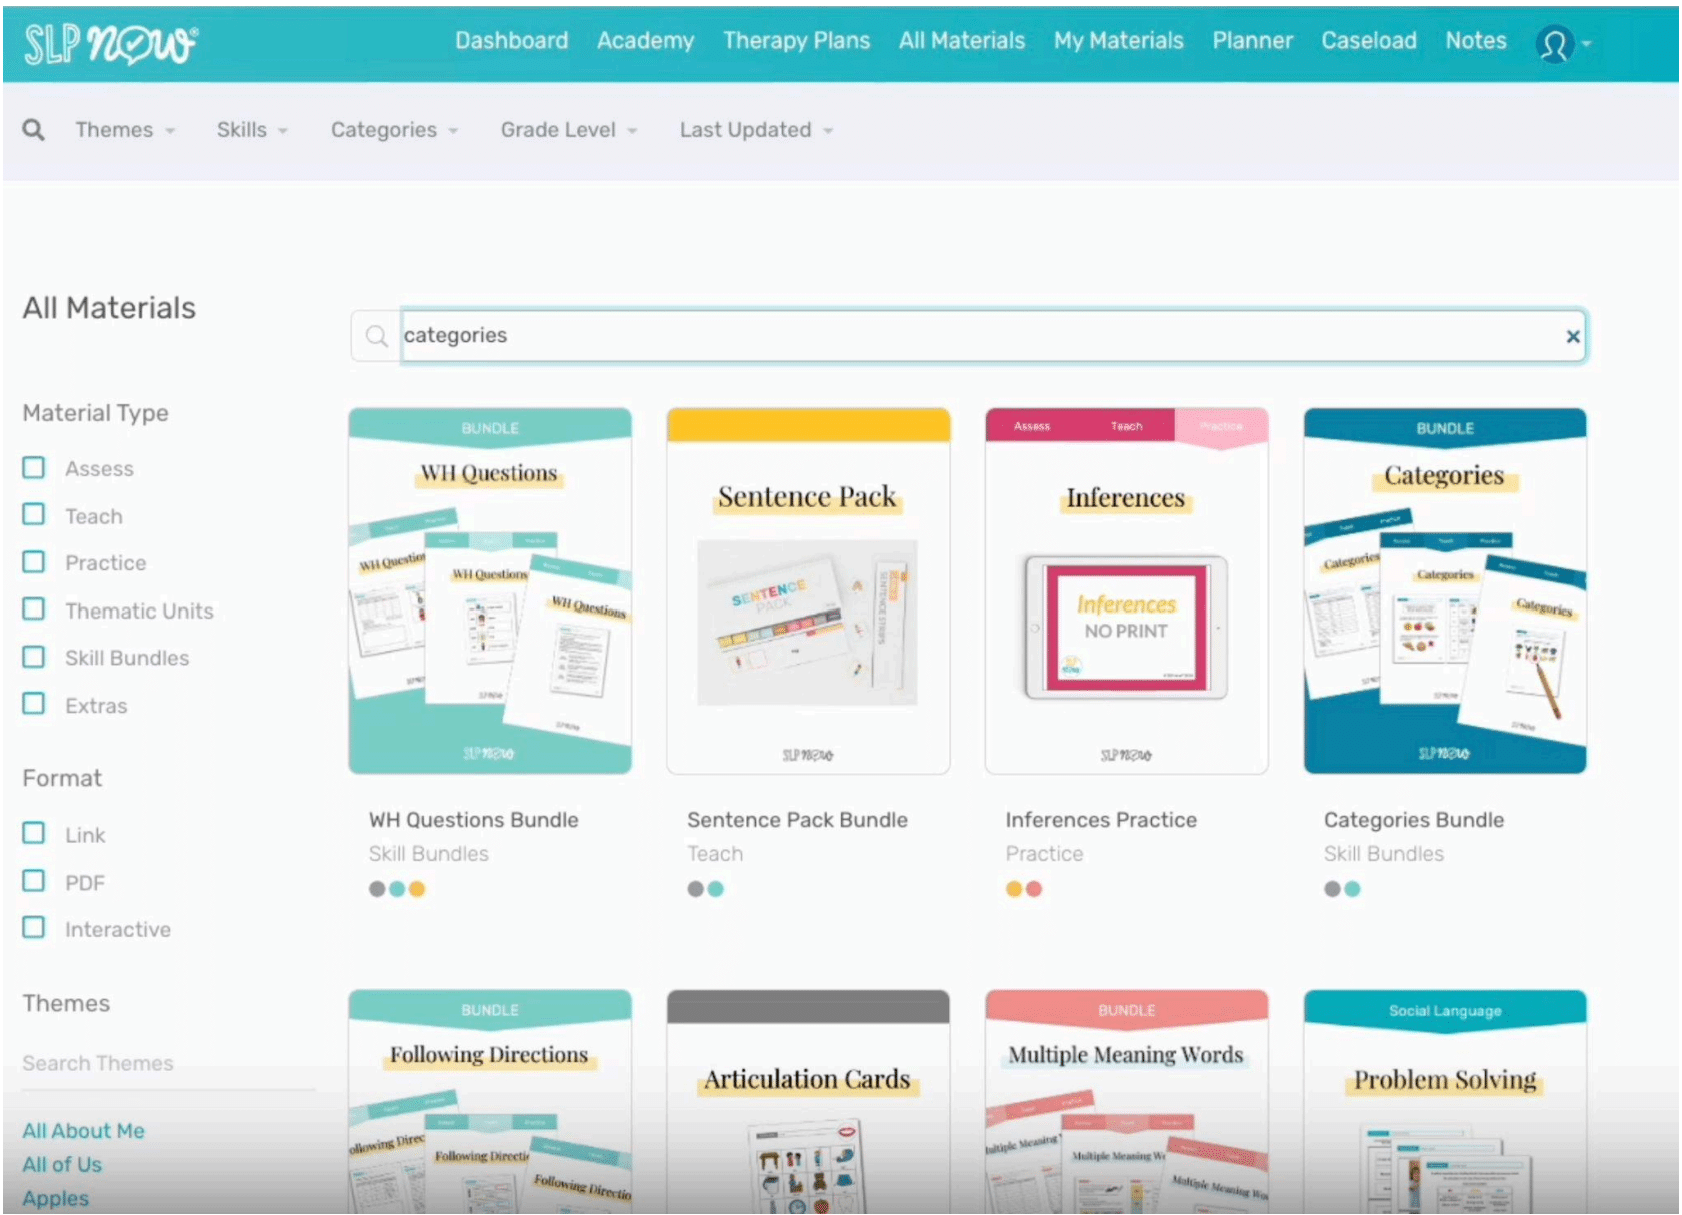Open the user profile avatar icon

(1554, 44)
